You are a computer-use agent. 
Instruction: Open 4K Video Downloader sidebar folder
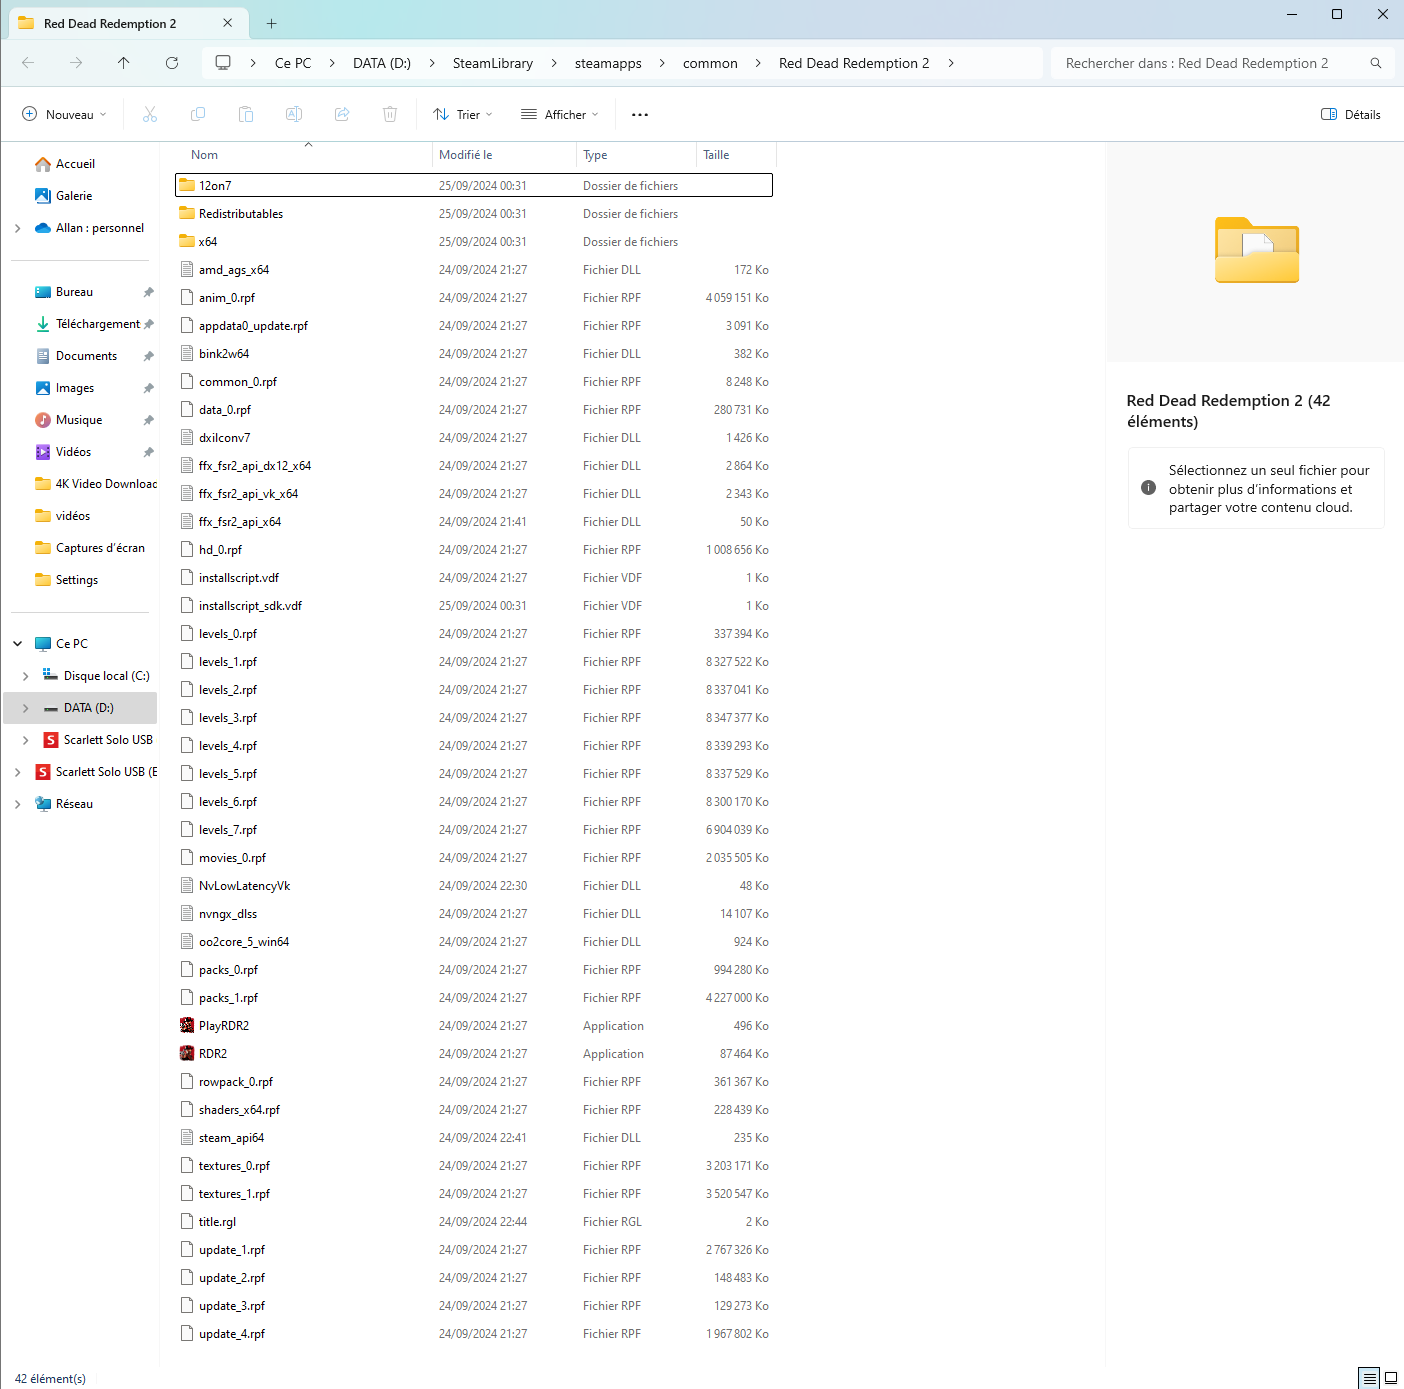pyautogui.click(x=96, y=484)
